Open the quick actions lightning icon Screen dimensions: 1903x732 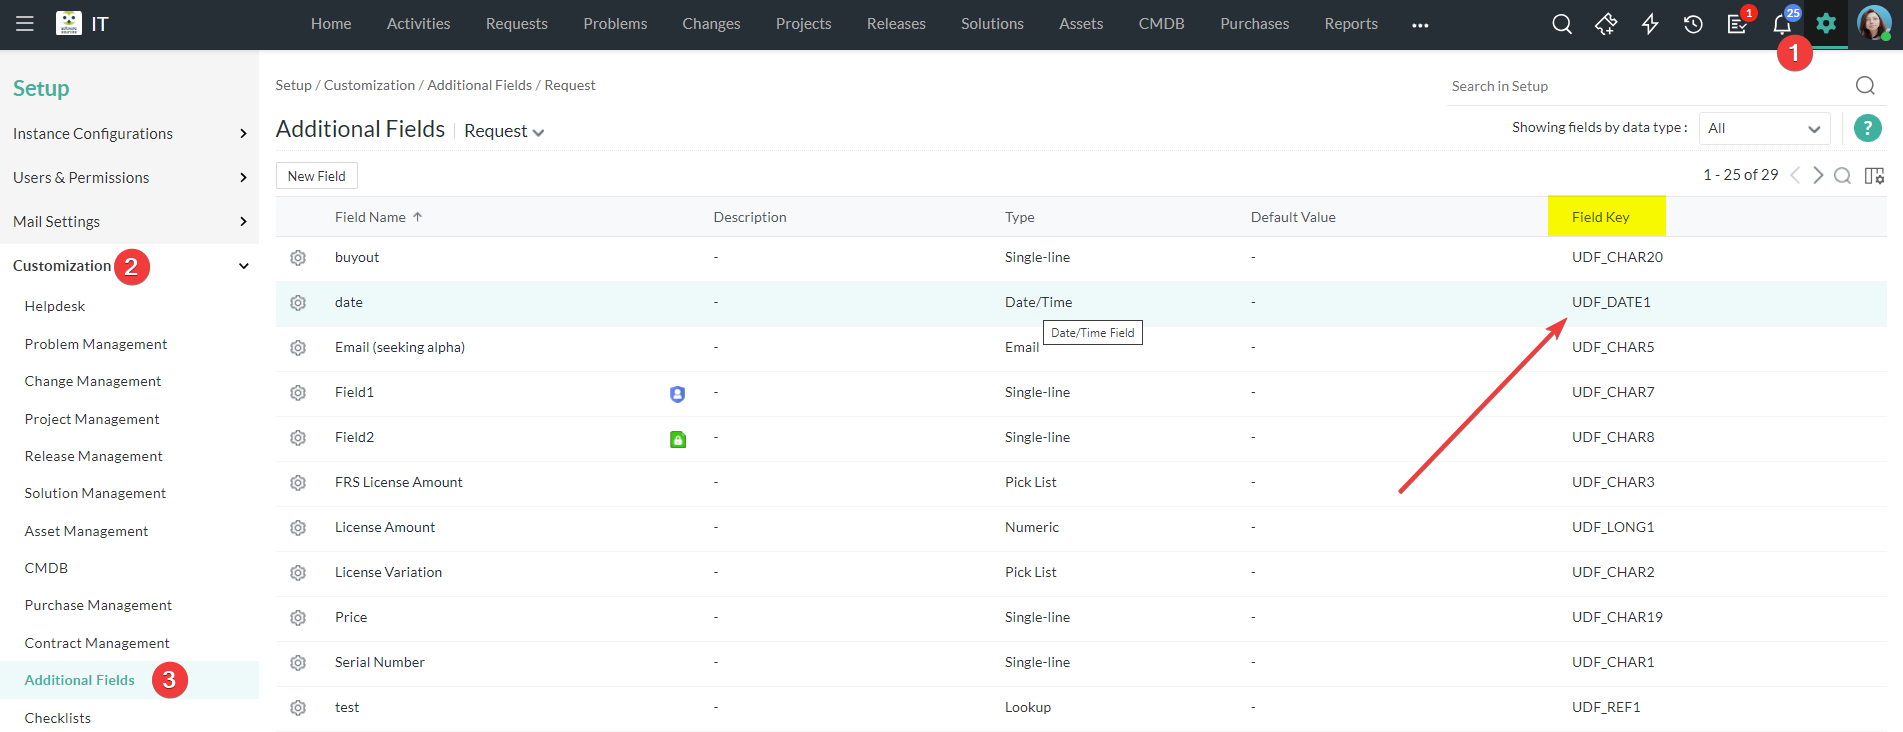coord(1650,24)
